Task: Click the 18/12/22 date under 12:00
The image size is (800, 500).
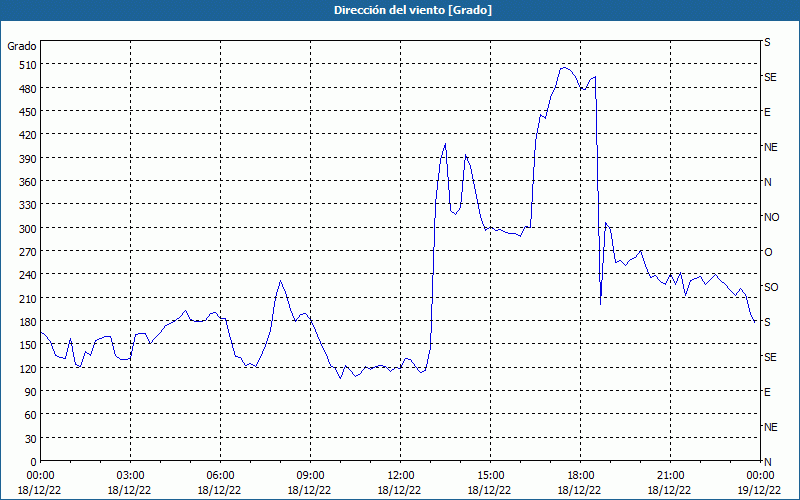Action: (x=399, y=490)
